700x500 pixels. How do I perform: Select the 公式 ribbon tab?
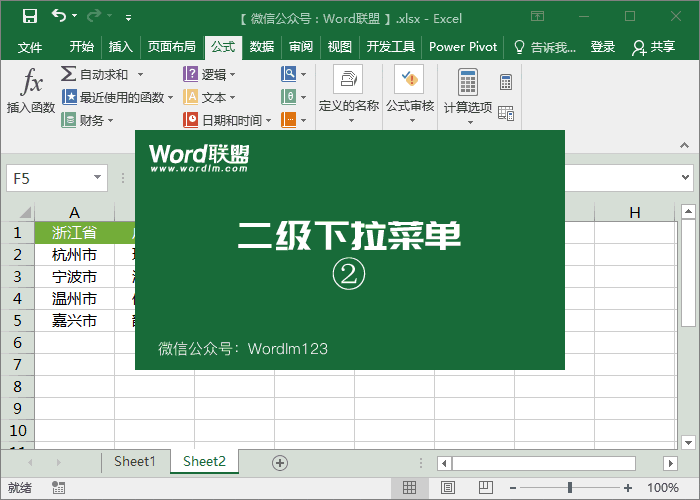[x=223, y=46]
